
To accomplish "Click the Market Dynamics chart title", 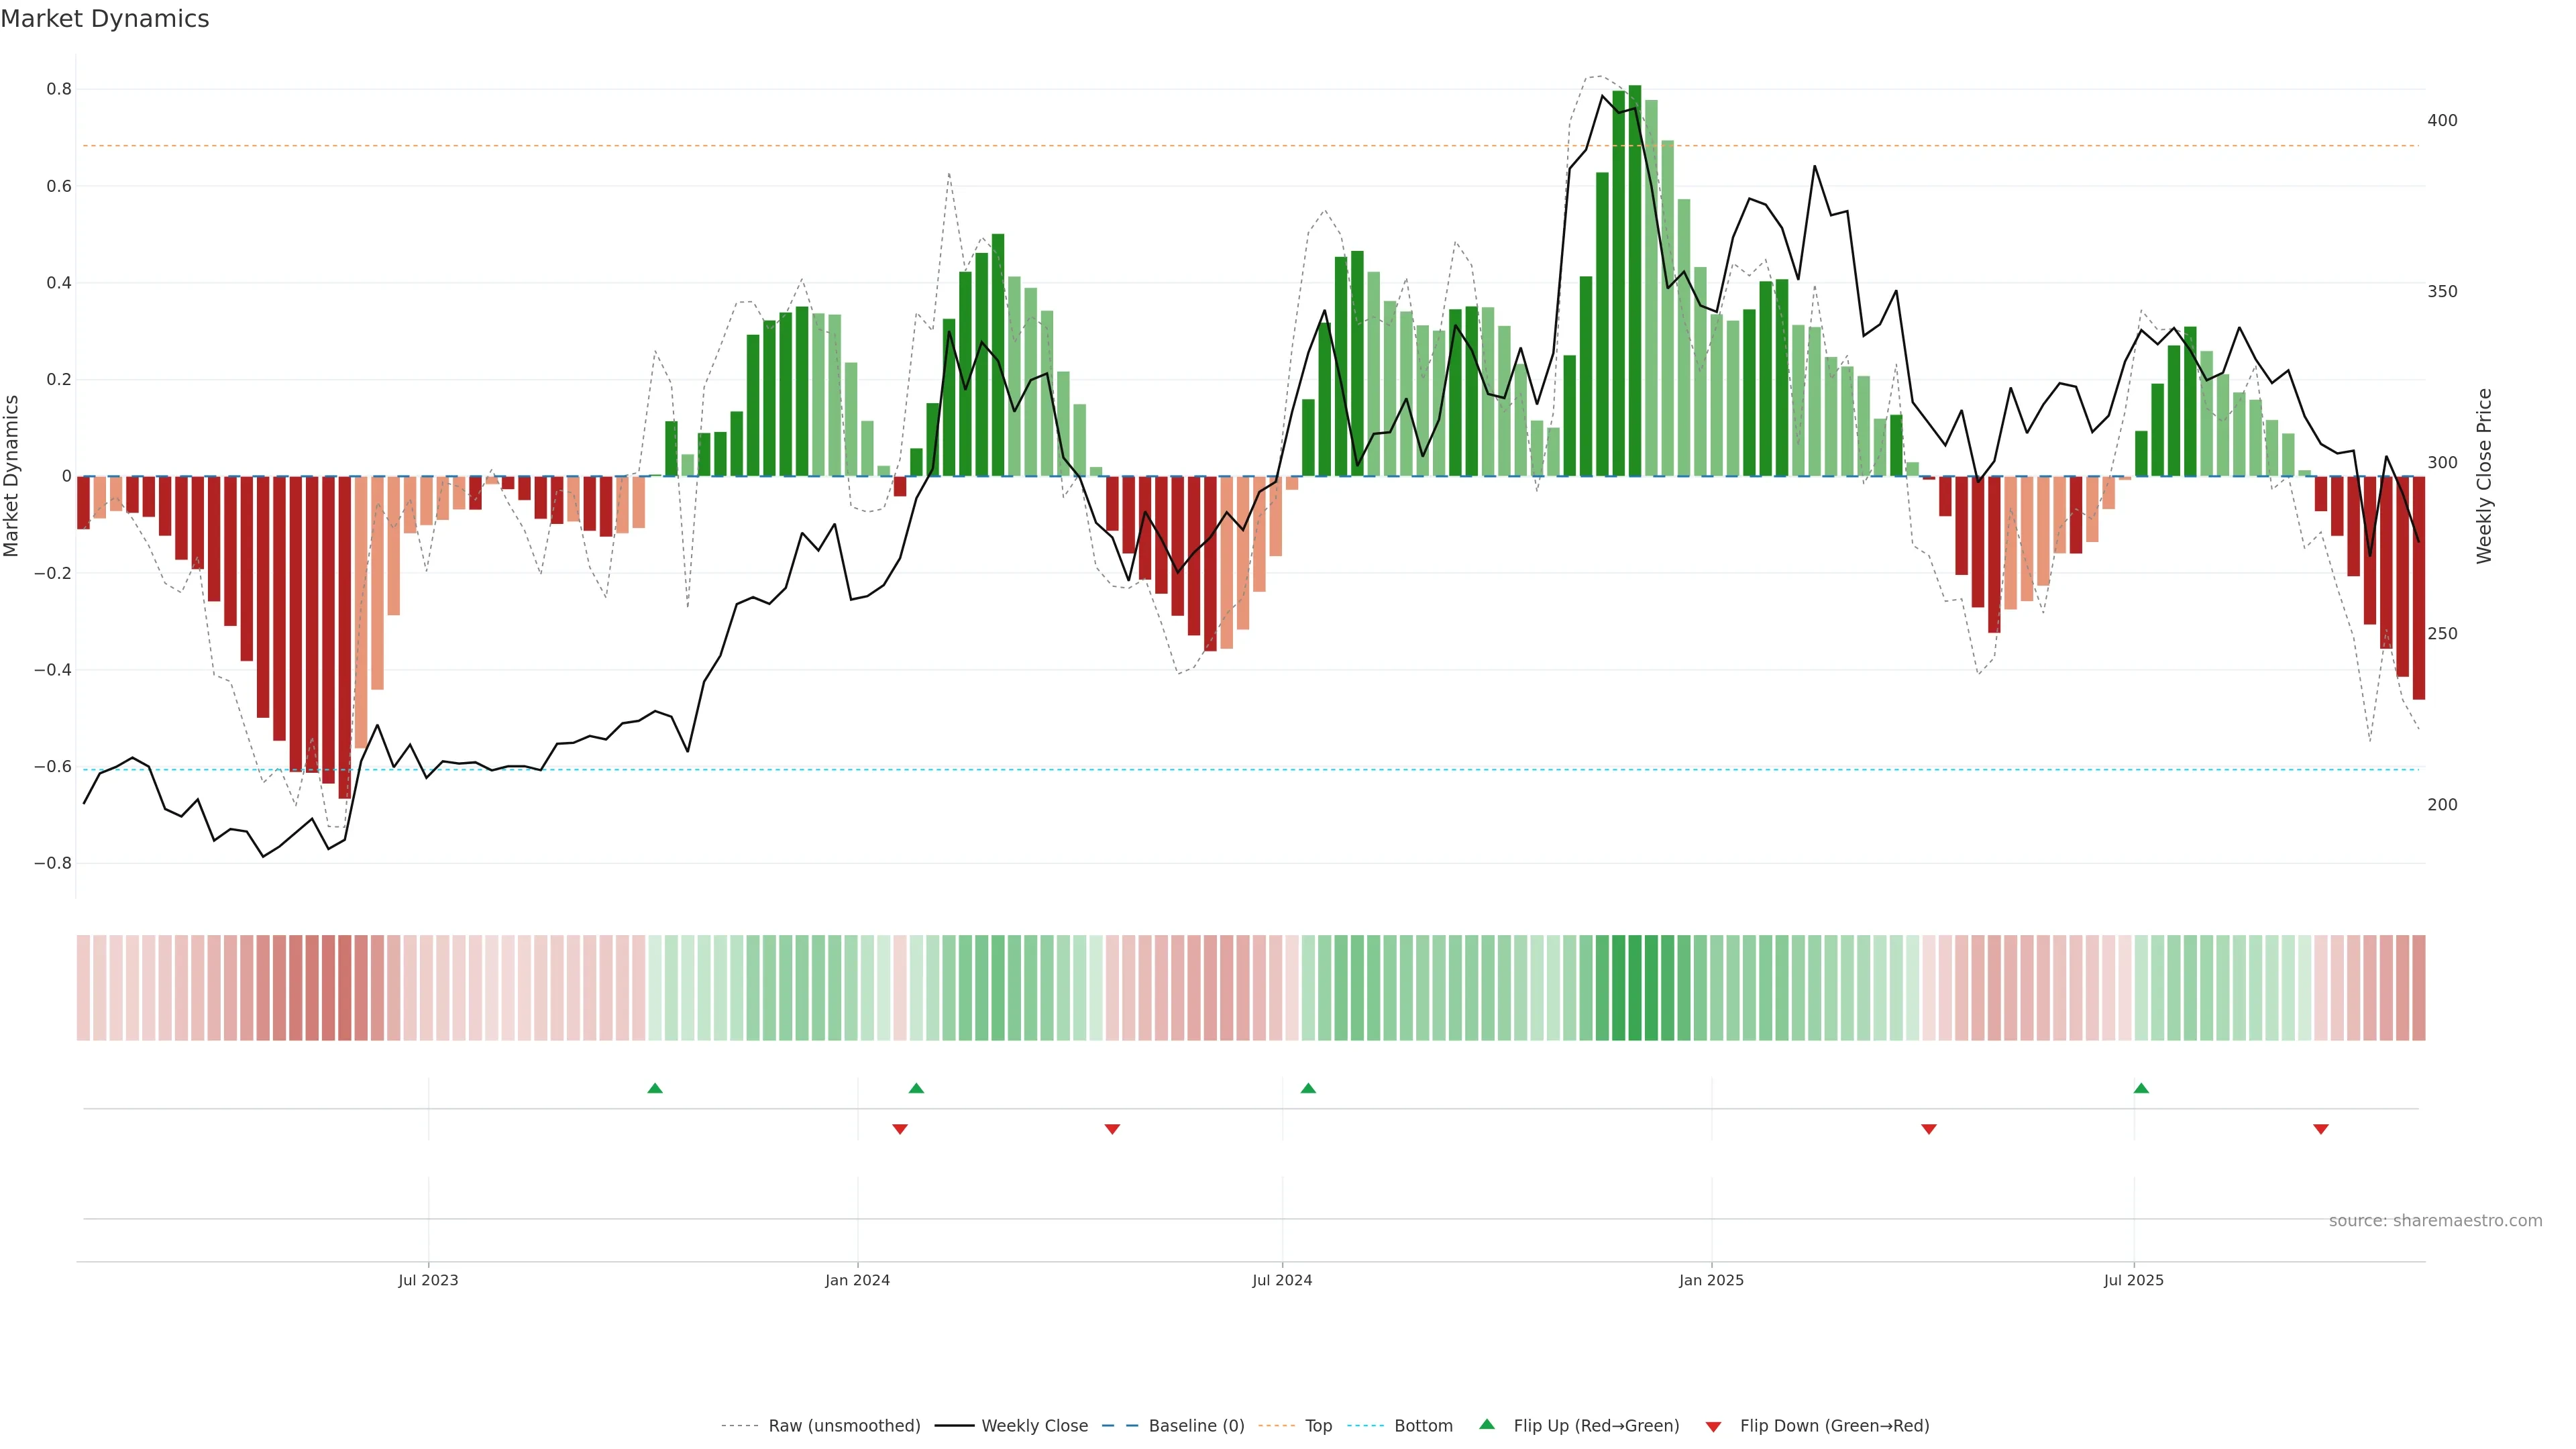I will (105, 19).
